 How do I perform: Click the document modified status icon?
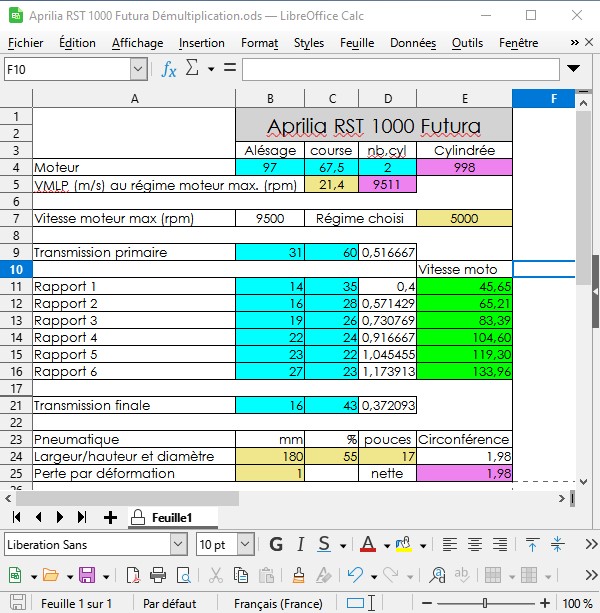point(18,603)
